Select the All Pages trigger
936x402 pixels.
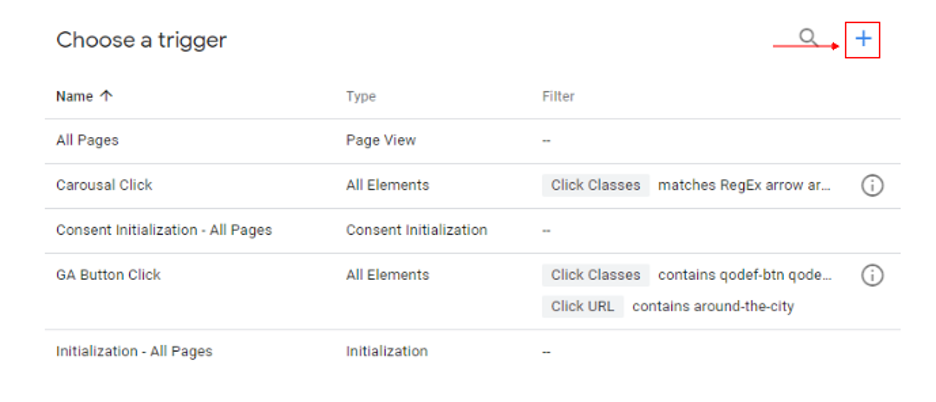[x=87, y=141]
